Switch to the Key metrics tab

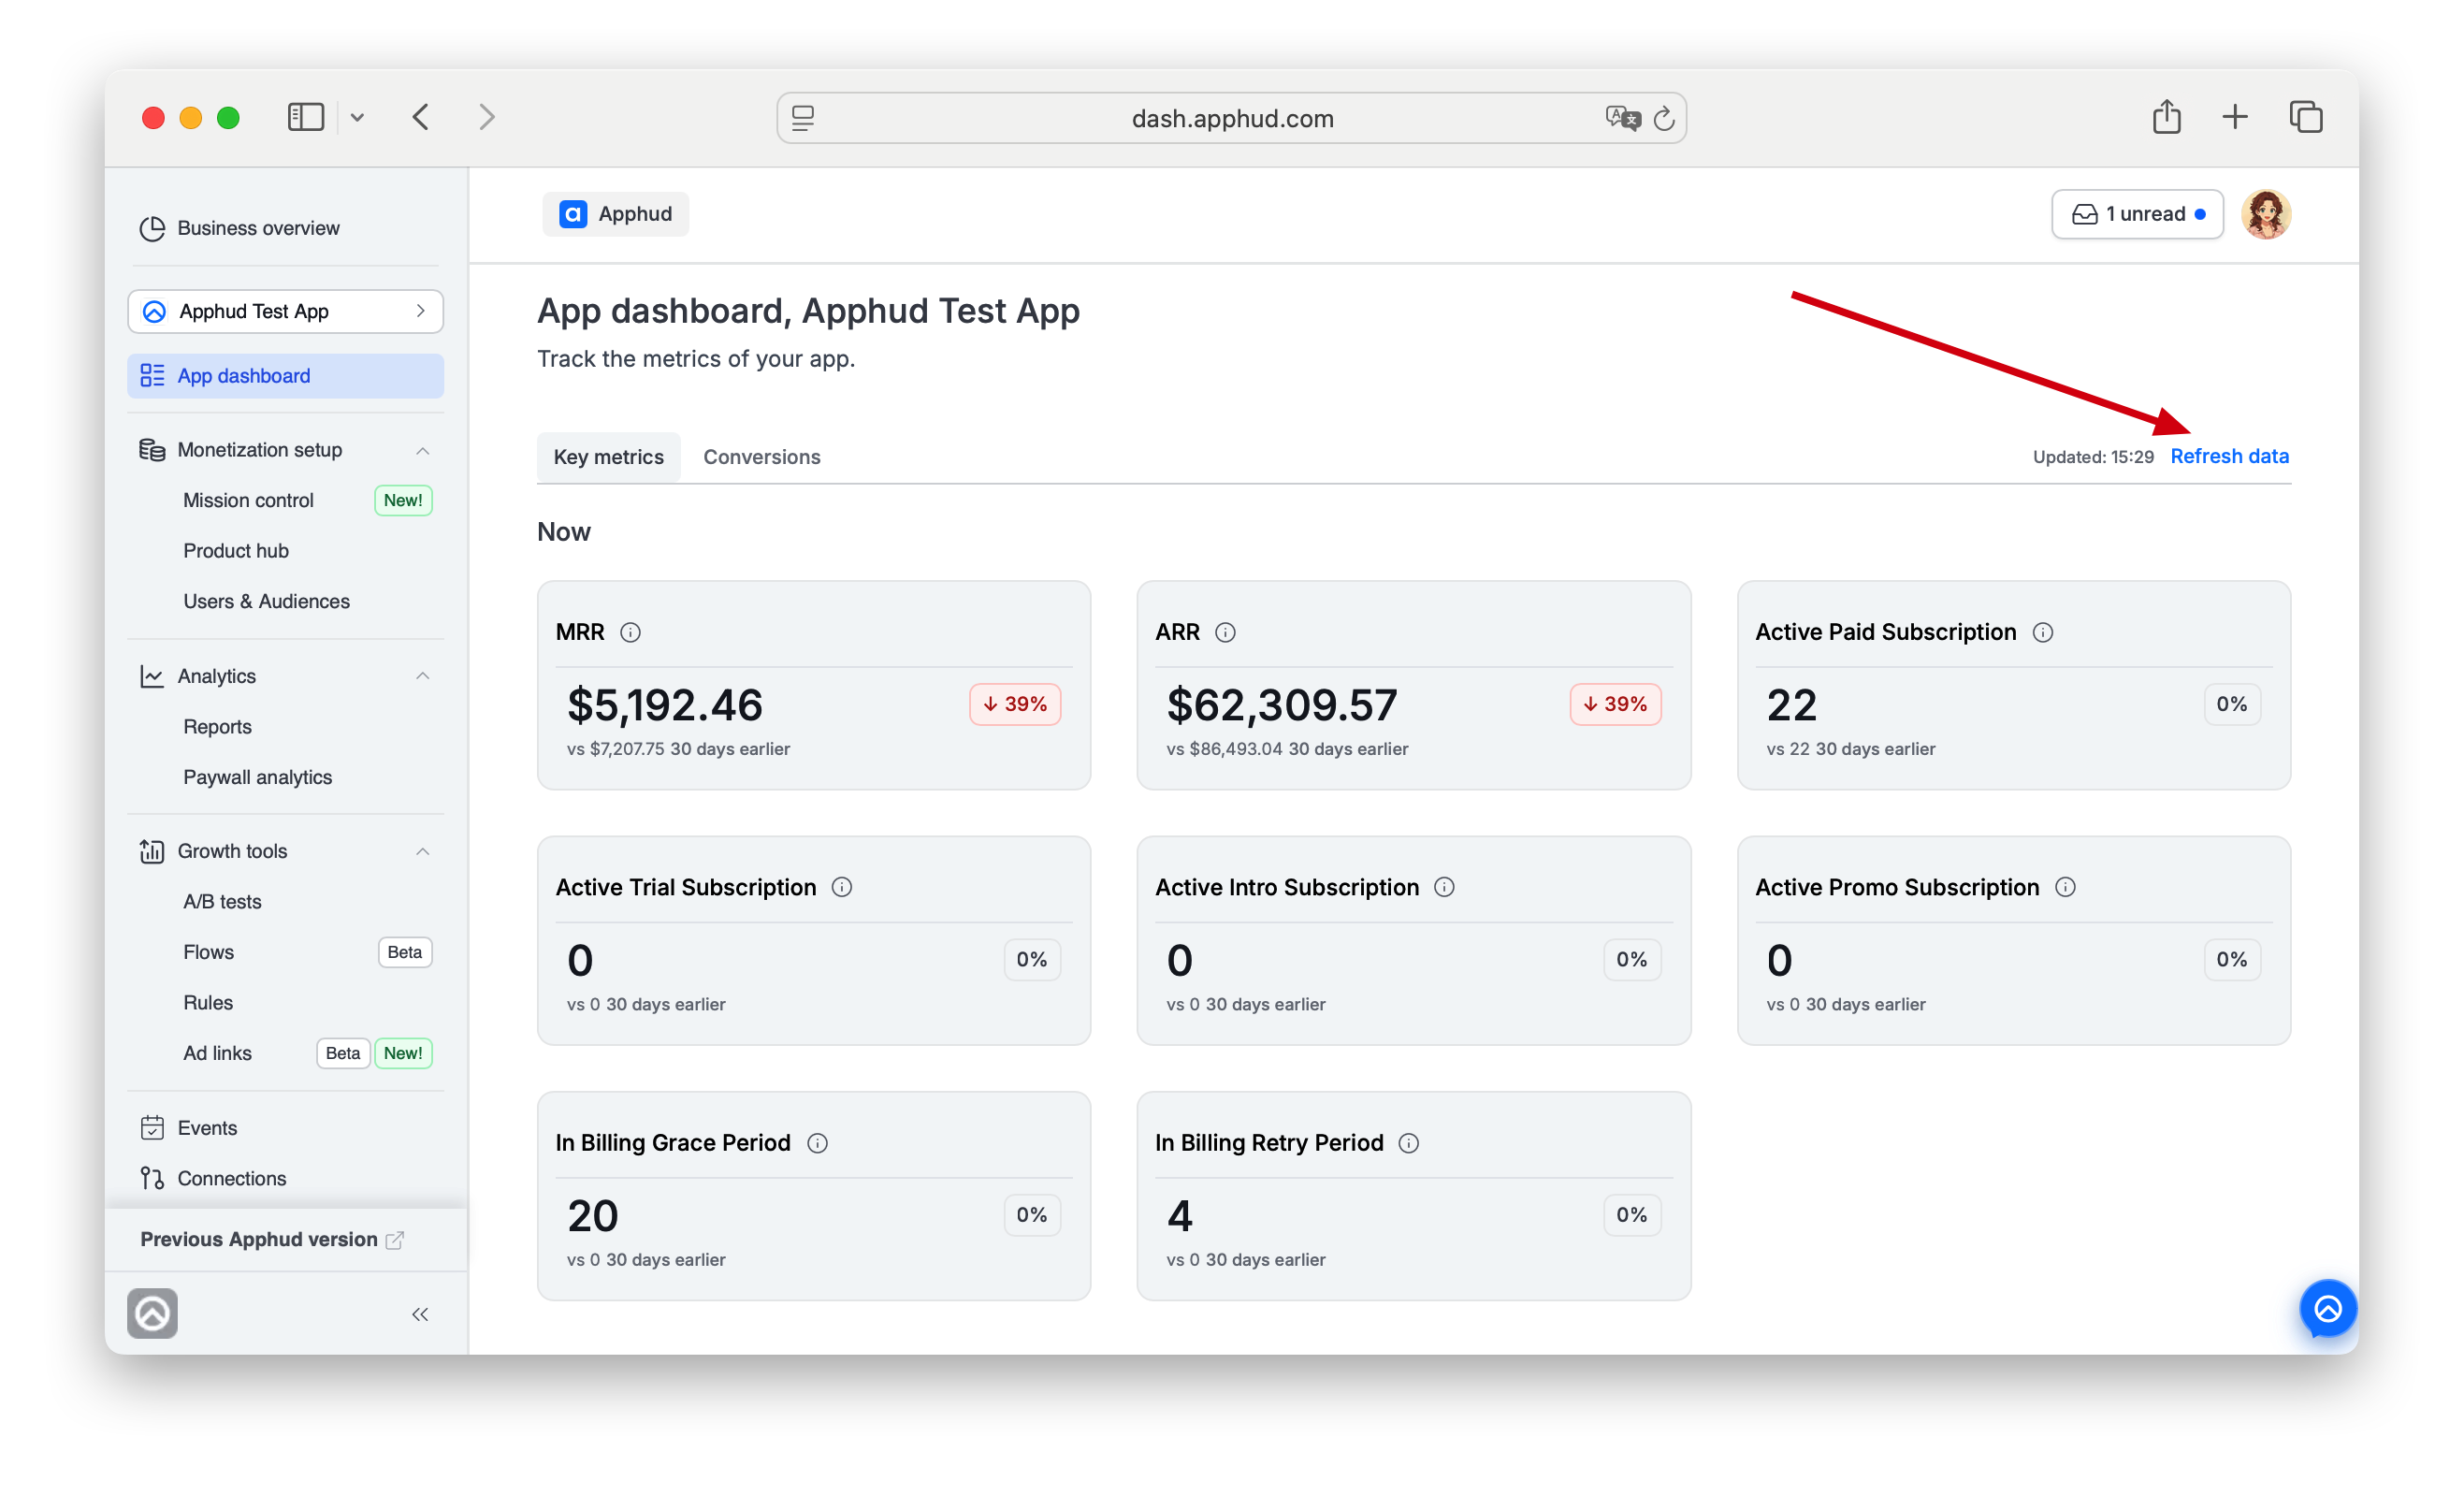coord(608,457)
